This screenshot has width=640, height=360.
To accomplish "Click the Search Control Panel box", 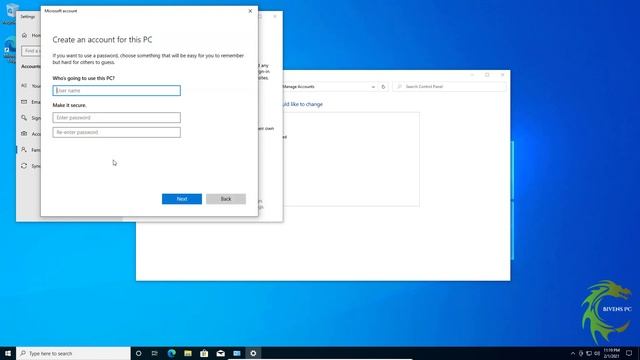I will click(449, 87).
